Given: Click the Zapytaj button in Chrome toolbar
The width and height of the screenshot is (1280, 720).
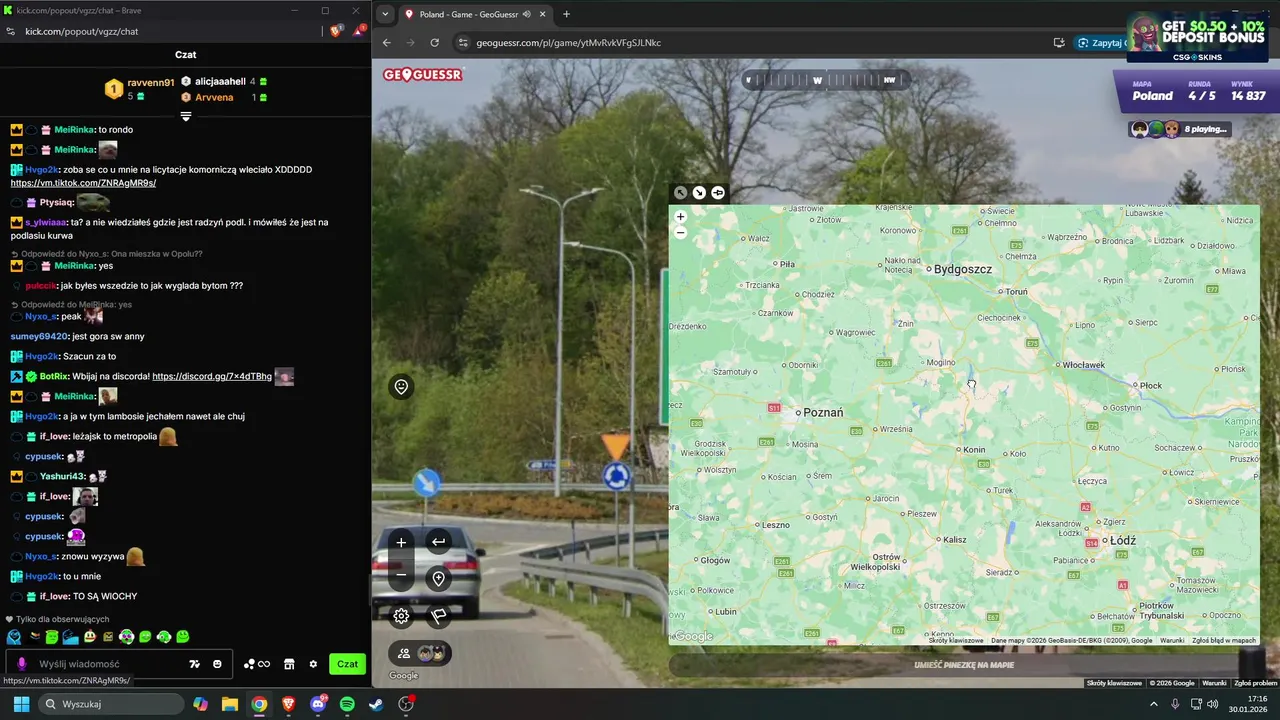Looking at the screenshot, I should [x=1100, y=43].
